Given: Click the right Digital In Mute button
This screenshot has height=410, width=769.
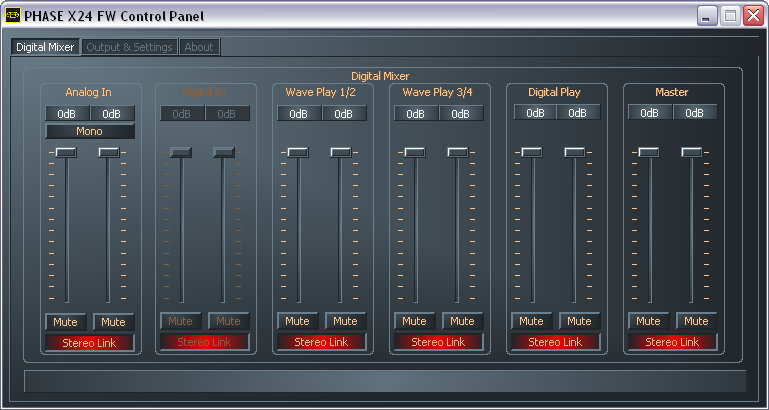Looking at the screenshot, I should 229,321.
